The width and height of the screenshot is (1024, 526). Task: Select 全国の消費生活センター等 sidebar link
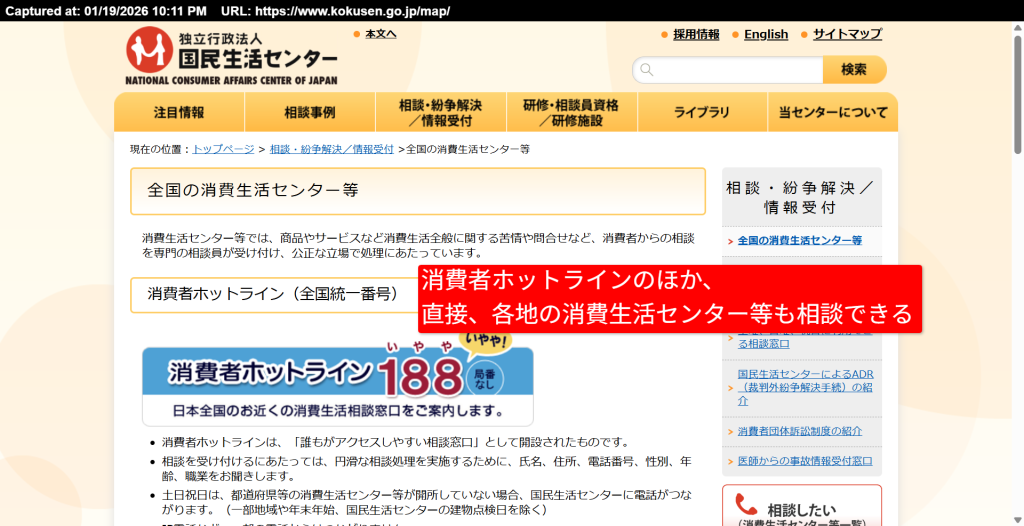coord(800,240)
